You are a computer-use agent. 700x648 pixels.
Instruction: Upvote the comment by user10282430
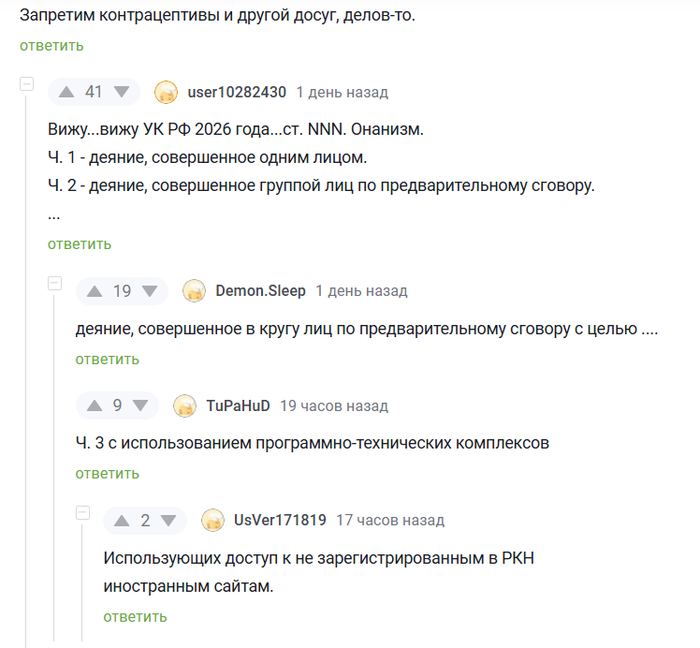[x=67, y=92]
